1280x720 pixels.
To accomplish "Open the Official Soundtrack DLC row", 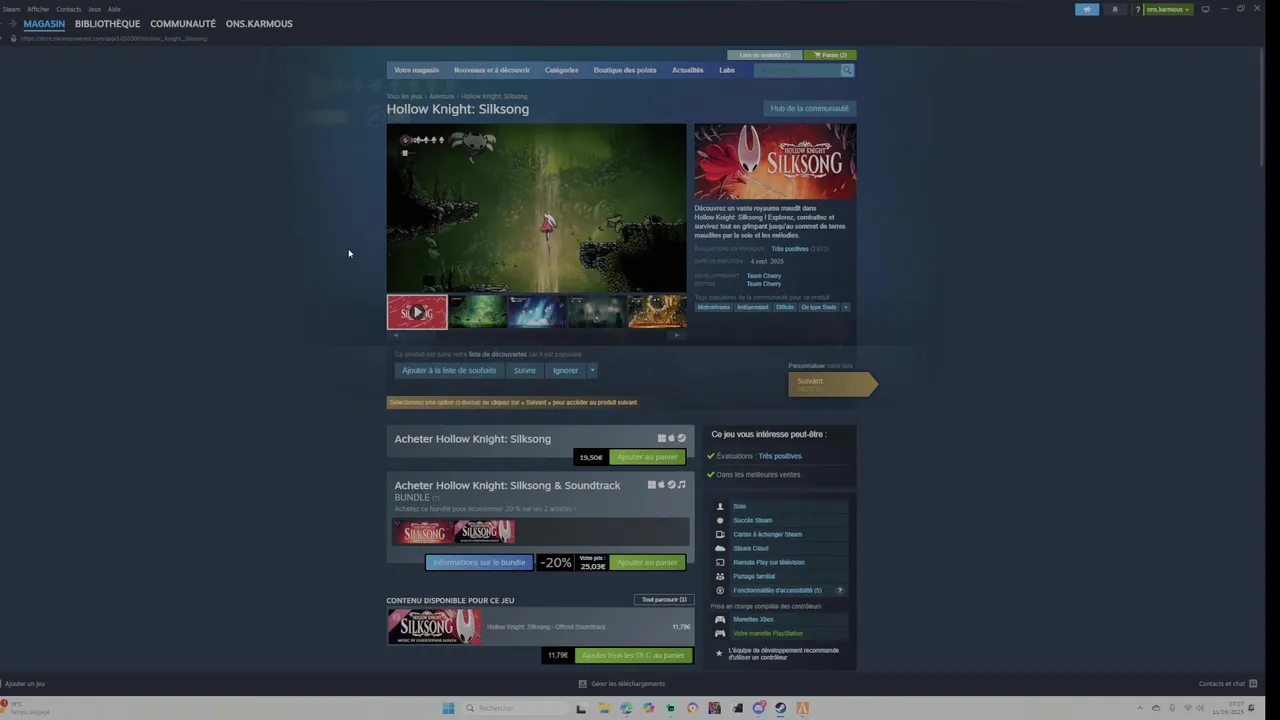I will pos(540,627).
